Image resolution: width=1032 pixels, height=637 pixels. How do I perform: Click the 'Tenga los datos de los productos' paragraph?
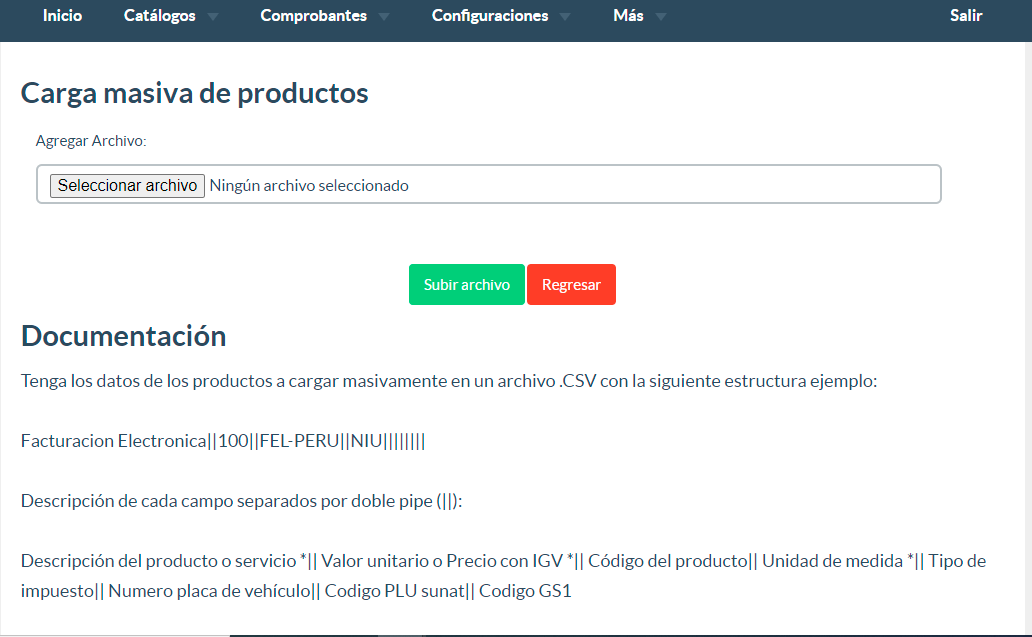[449, 381]
